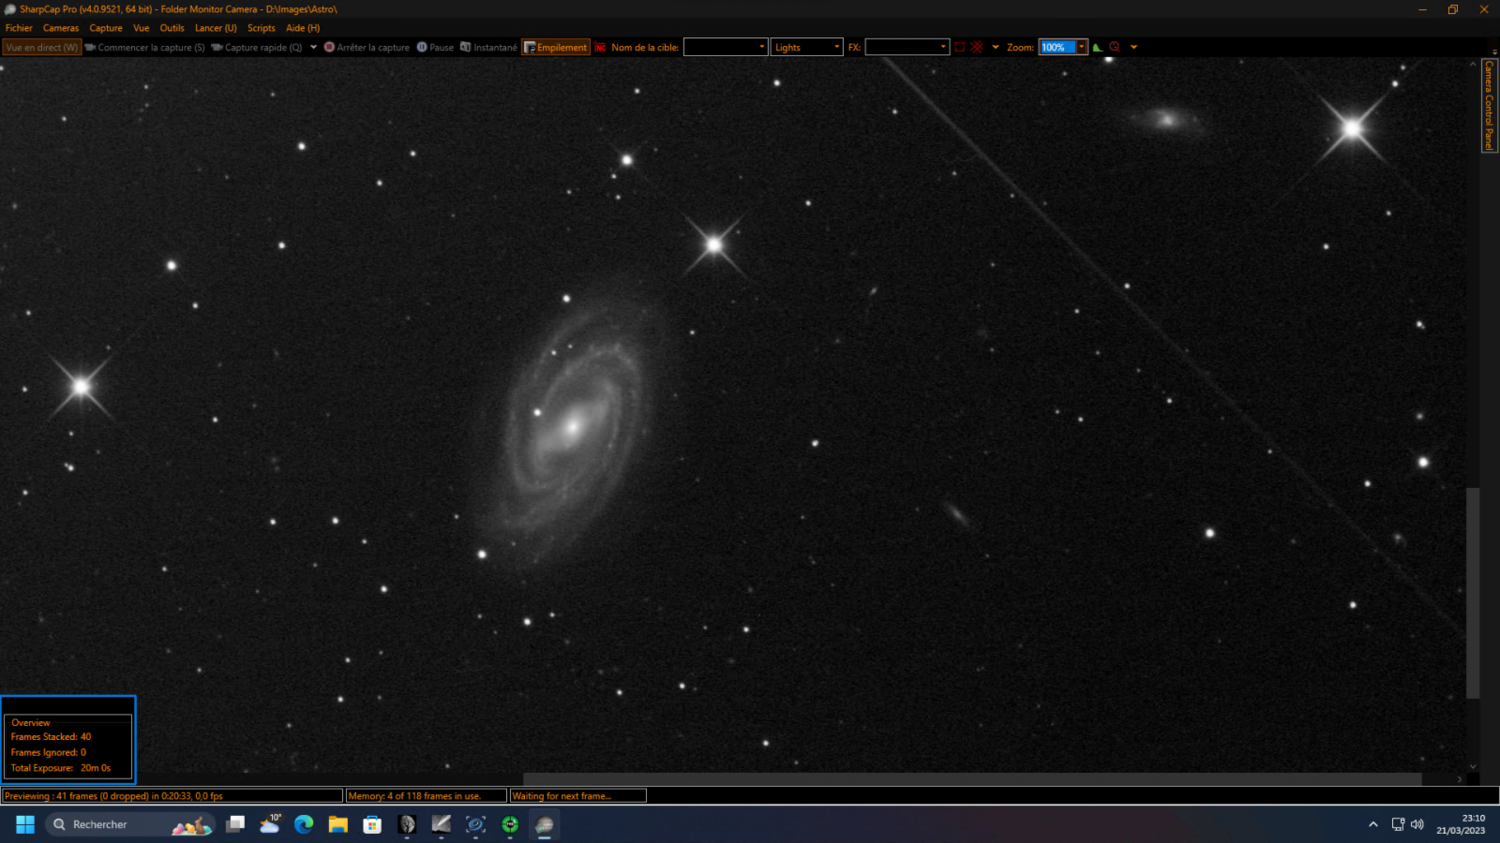1500x843 pixels.
Task: Click the horizontal scrollbar of the image view
Action: coord(972,779)
